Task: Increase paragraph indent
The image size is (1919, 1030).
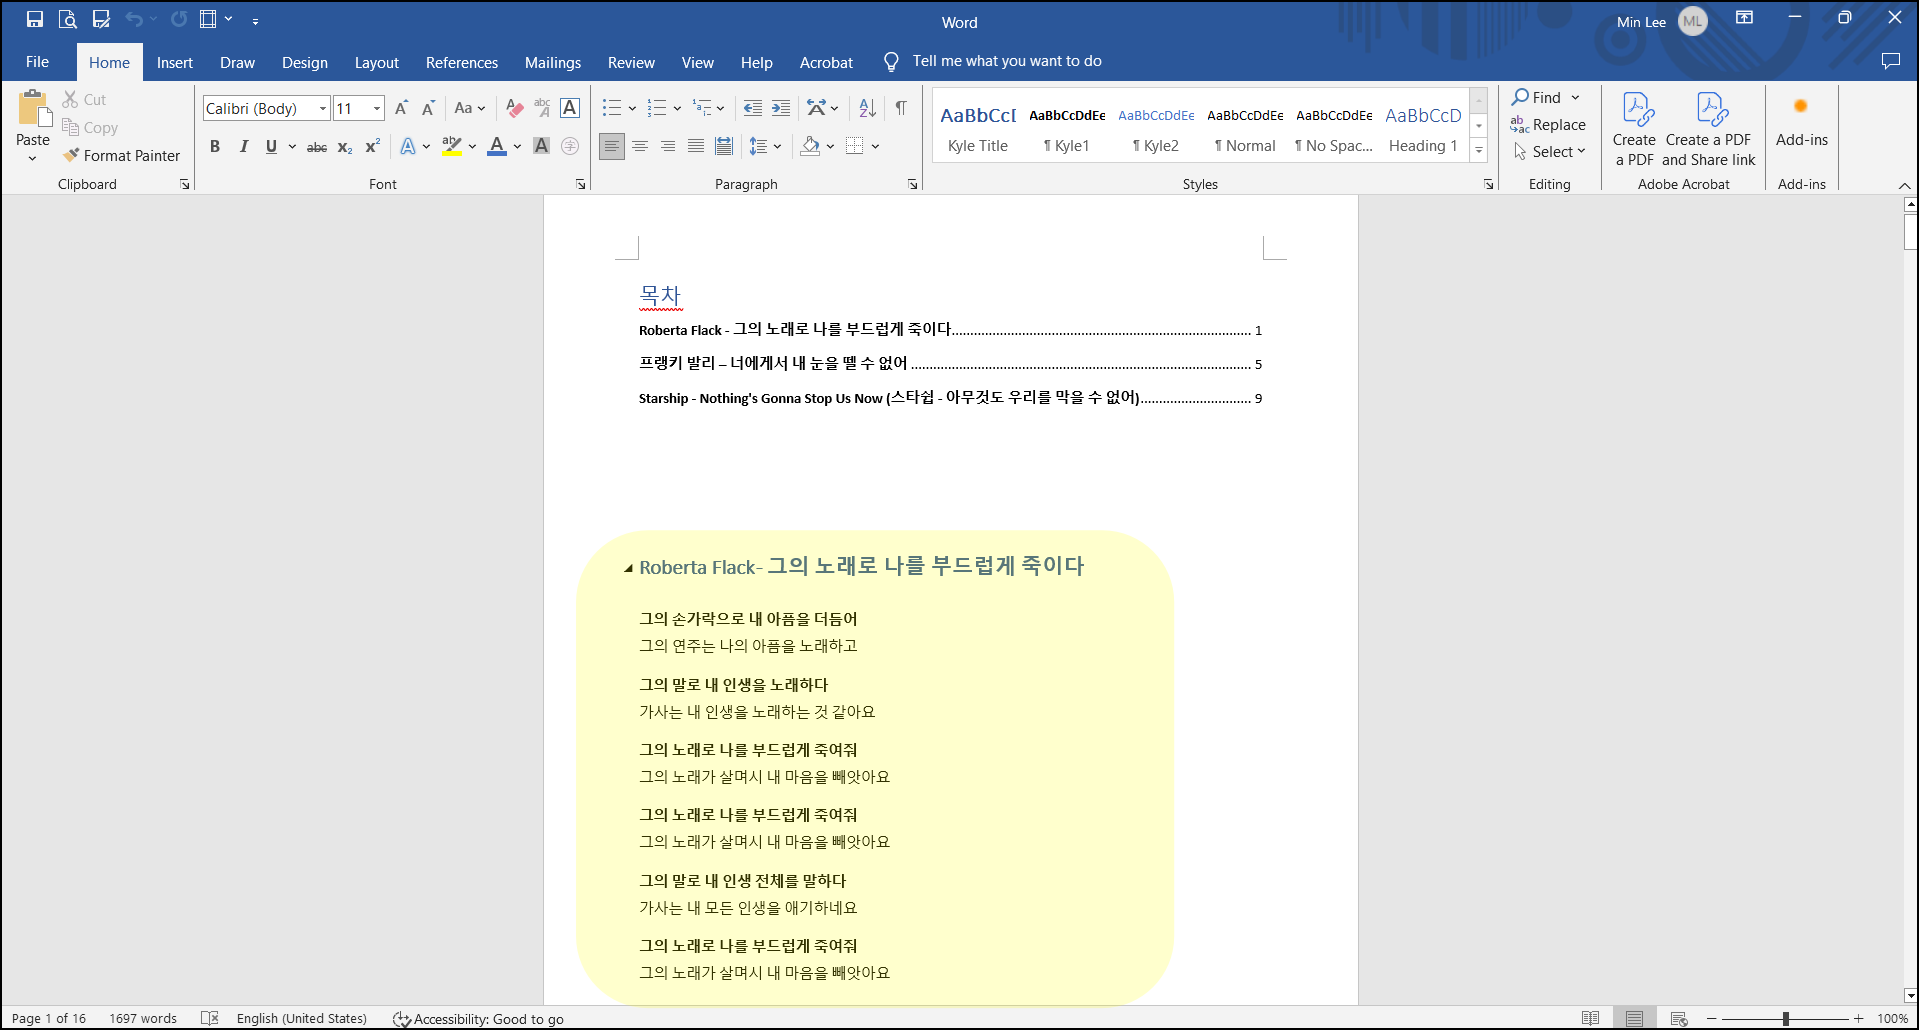Action: [781, 108]
